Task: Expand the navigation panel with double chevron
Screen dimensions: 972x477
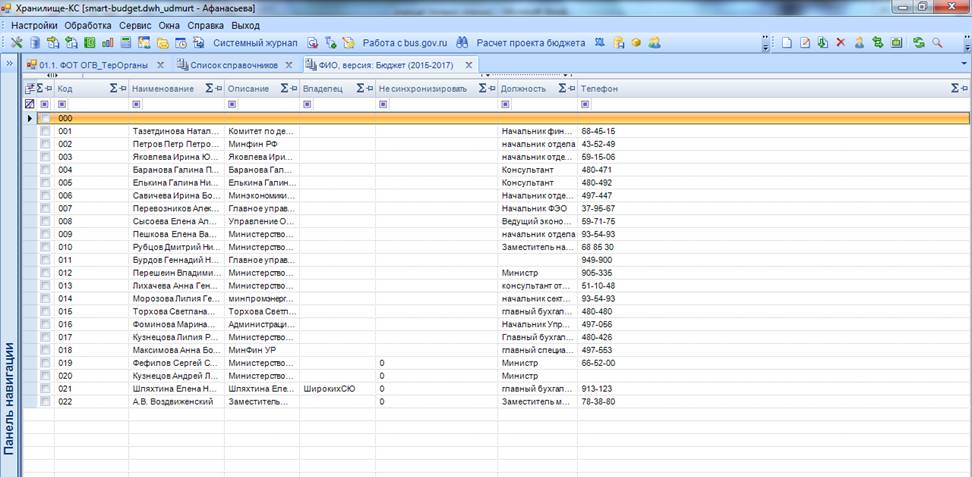Action: [9, 65]
